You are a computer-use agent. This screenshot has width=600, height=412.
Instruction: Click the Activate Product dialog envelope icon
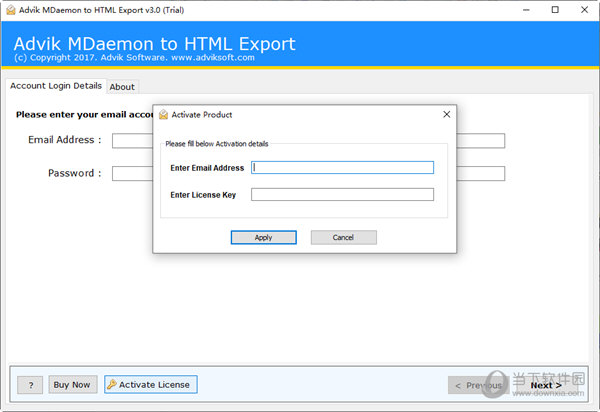click(163, 114)
